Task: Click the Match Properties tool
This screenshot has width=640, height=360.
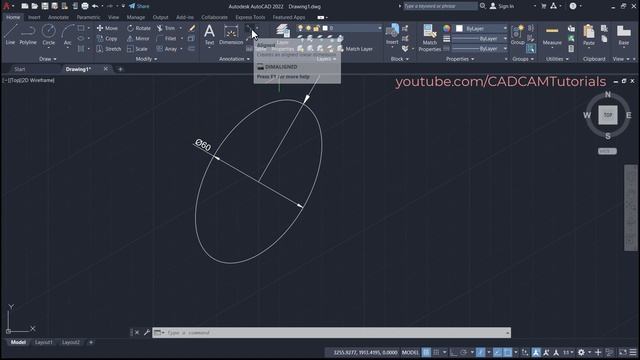Action: pos(429,38)
